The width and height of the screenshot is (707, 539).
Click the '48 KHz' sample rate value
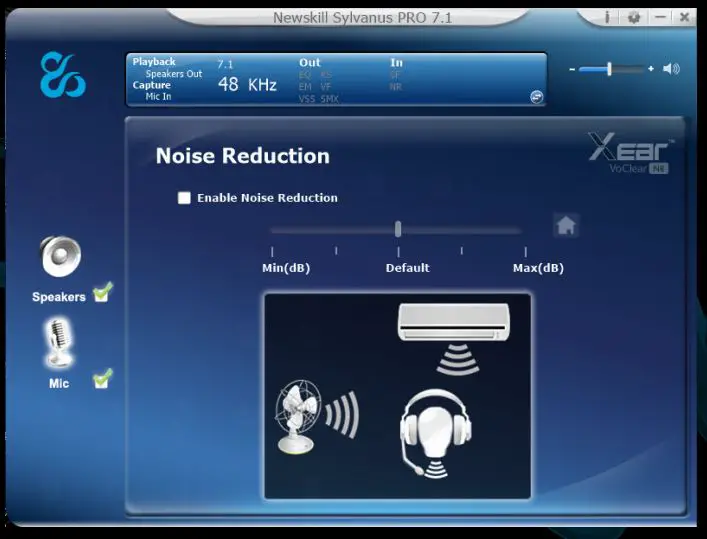click(247, 84)
